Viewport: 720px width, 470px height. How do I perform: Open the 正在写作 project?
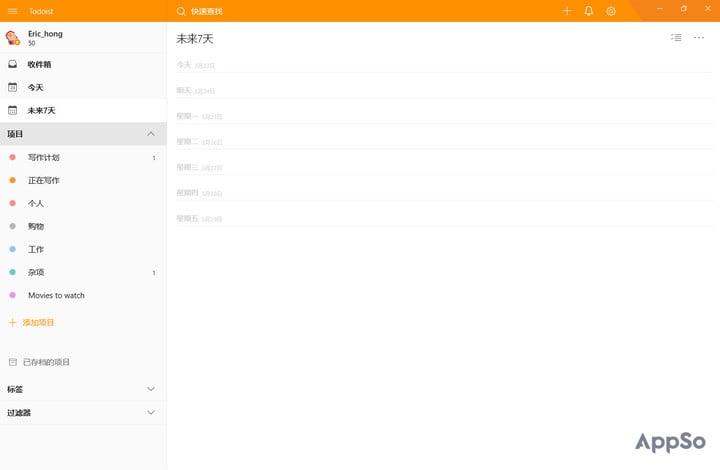tap(83, 180)
